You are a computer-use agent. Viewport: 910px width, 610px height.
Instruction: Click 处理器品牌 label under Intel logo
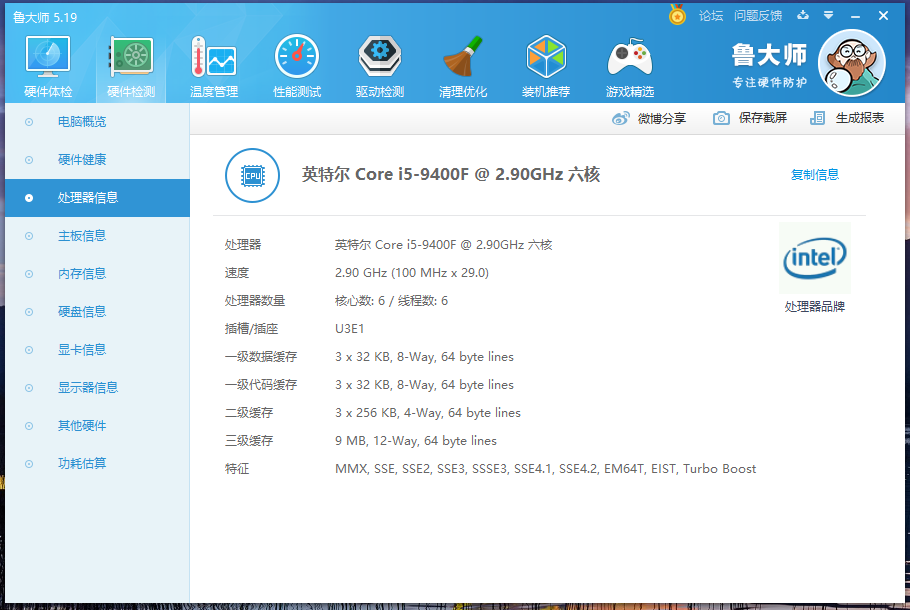(815, 306)
